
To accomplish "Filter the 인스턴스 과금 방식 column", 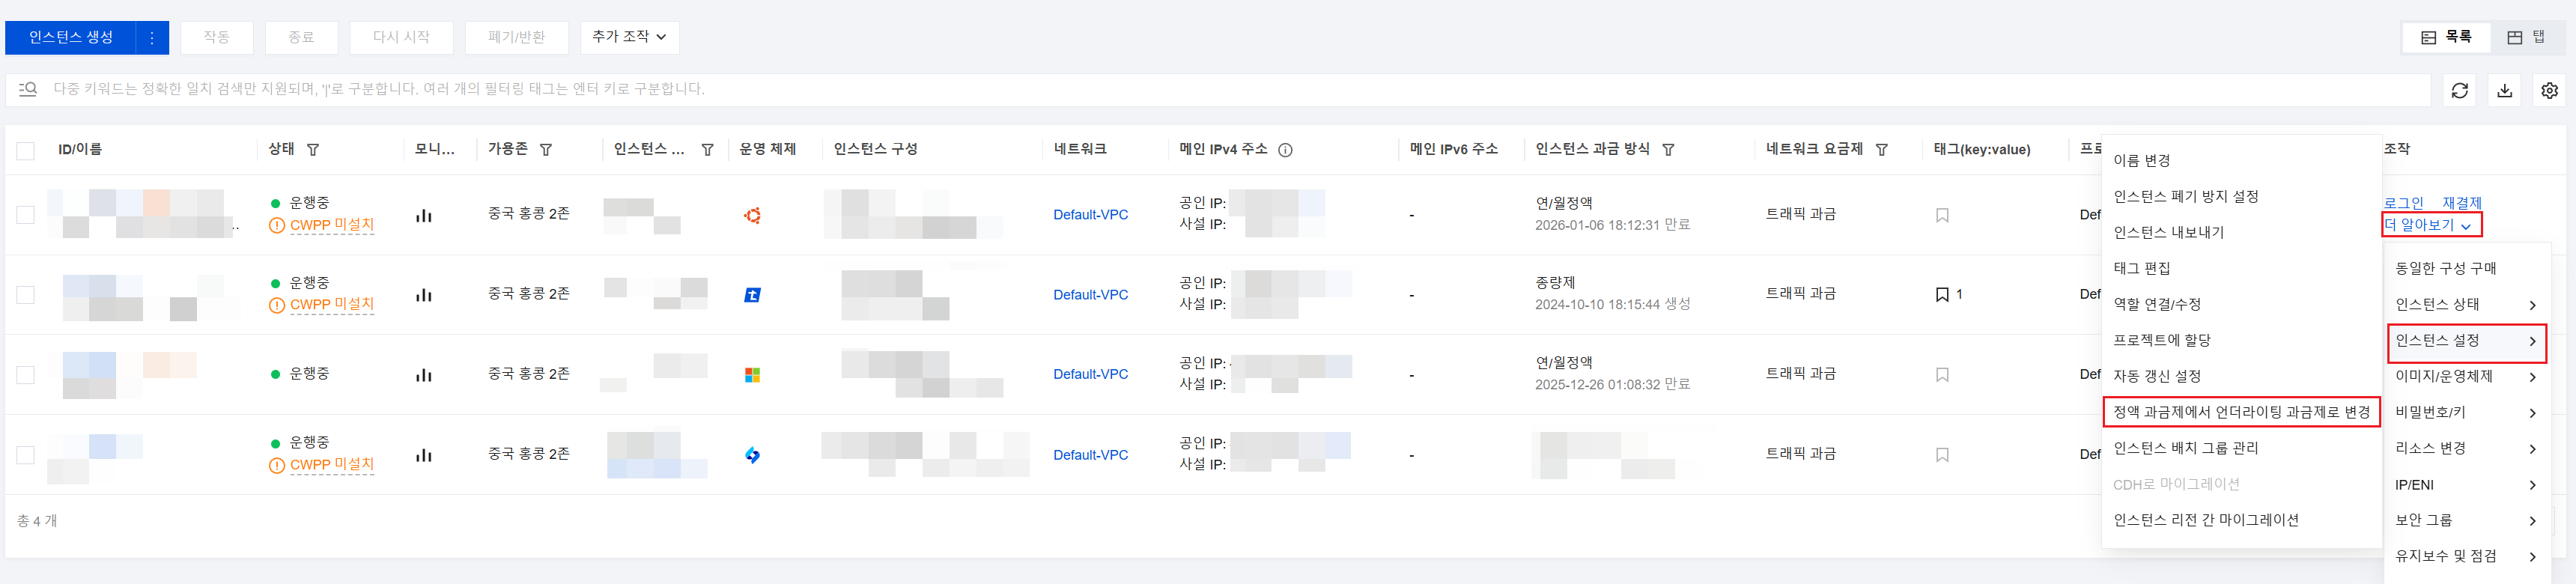I will point(1668,150).
